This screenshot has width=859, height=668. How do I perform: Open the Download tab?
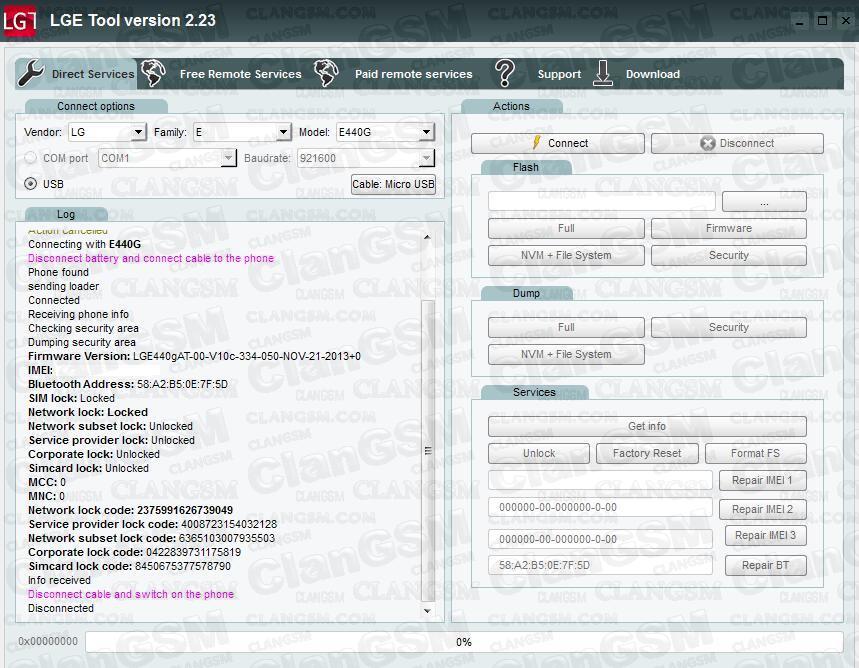click(637, 73)
